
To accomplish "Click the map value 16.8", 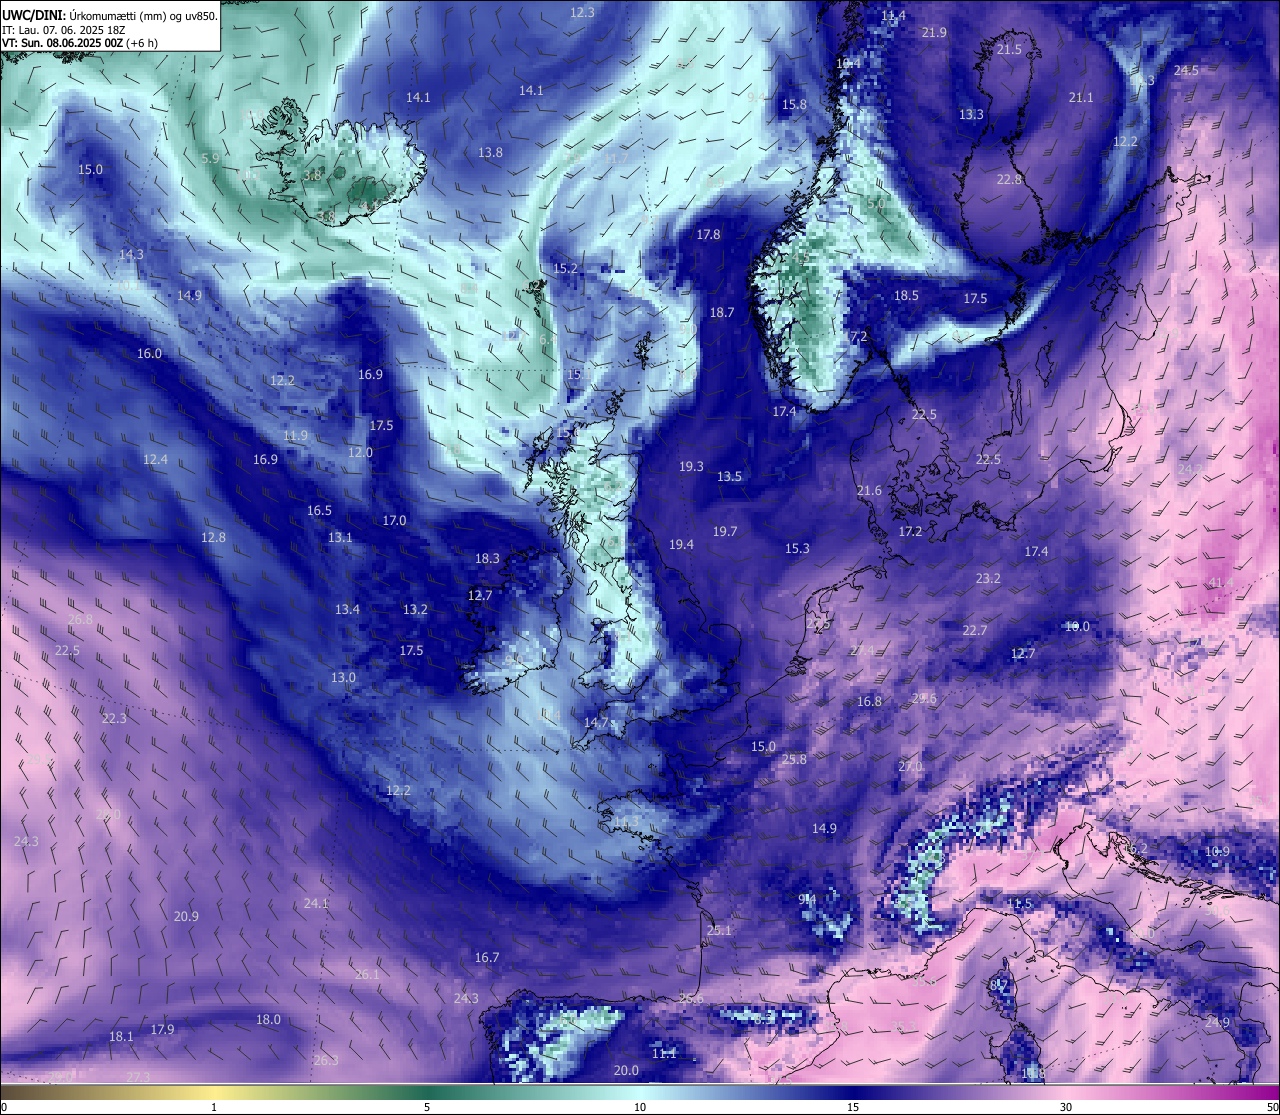I will coord(869,701).
